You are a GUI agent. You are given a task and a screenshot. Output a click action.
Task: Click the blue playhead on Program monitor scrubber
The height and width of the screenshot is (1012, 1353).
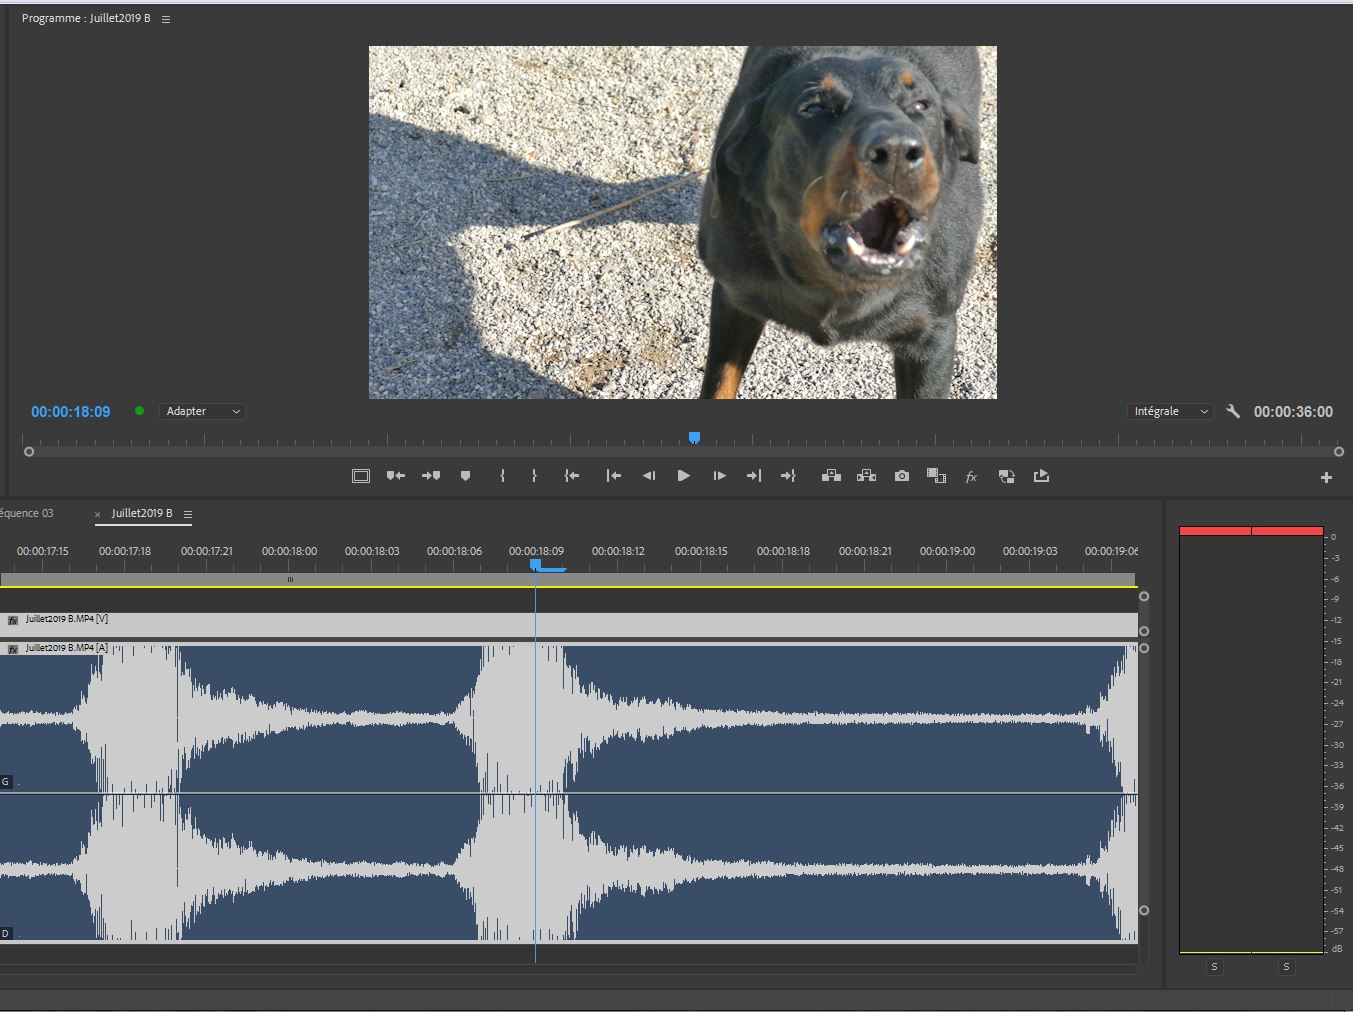(694, 438)
